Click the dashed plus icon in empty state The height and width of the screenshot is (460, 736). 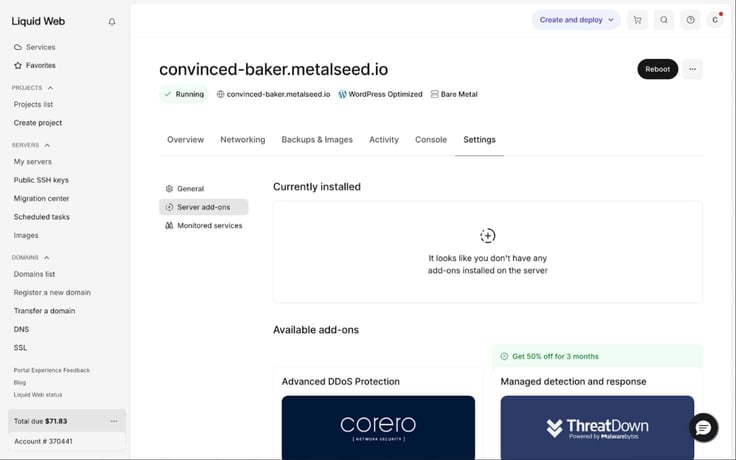click(488, 236)
